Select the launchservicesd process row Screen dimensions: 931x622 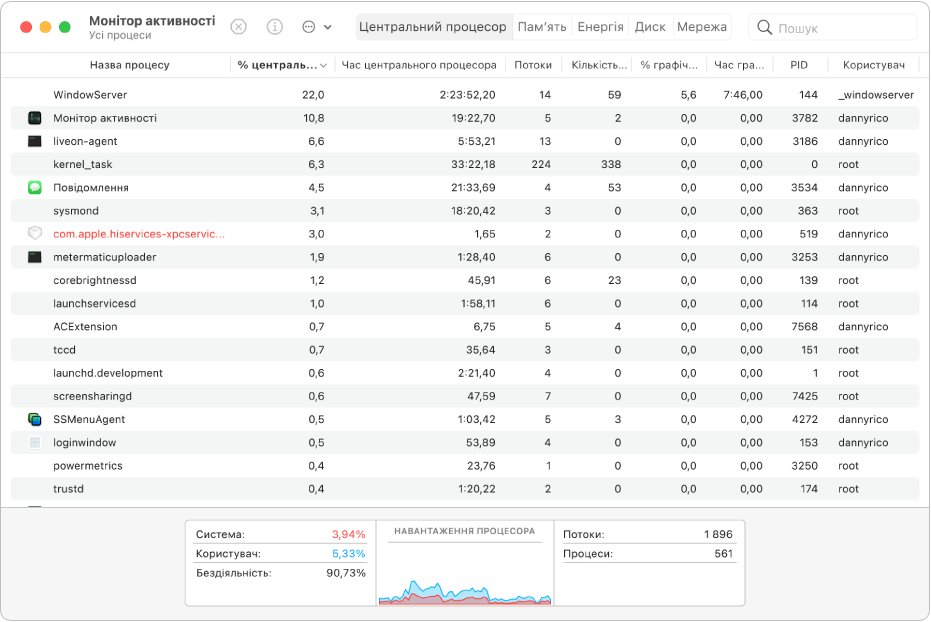click(465, 303)
